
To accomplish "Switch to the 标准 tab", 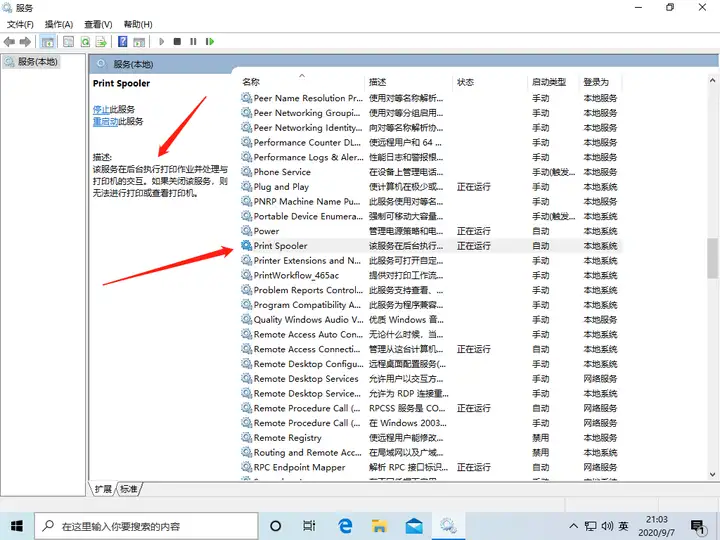I will tap(129, 489).
